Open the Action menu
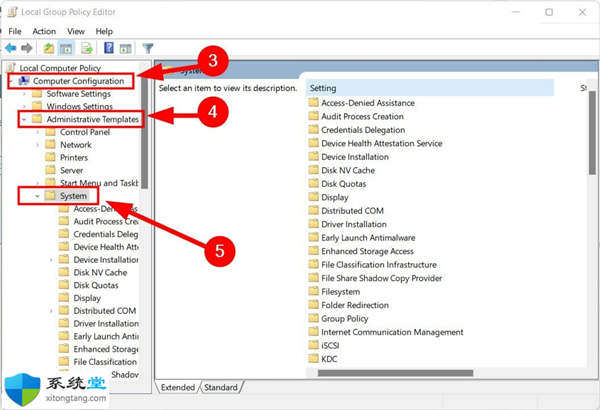 click(x=44, y=31)
